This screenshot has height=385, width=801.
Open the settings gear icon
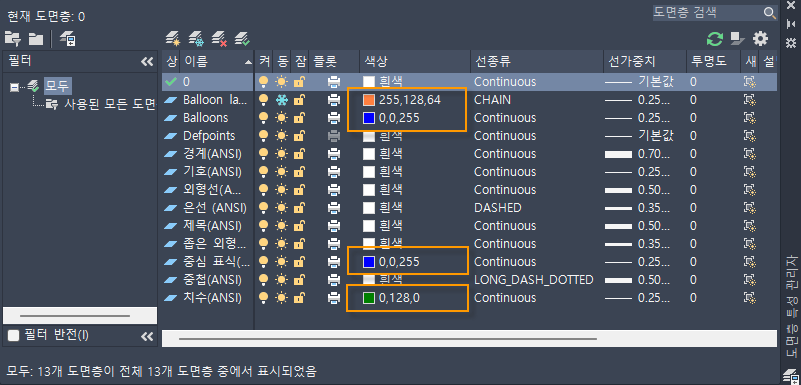coord(760,38)
